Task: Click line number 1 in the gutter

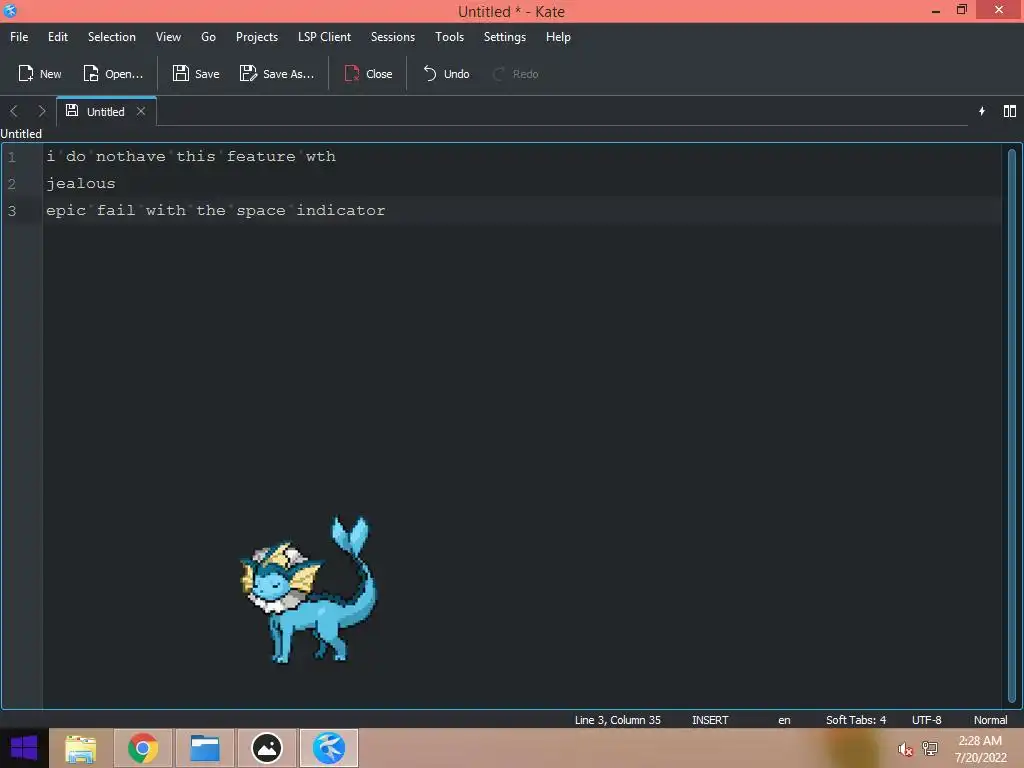Action: tap(12, 157)
